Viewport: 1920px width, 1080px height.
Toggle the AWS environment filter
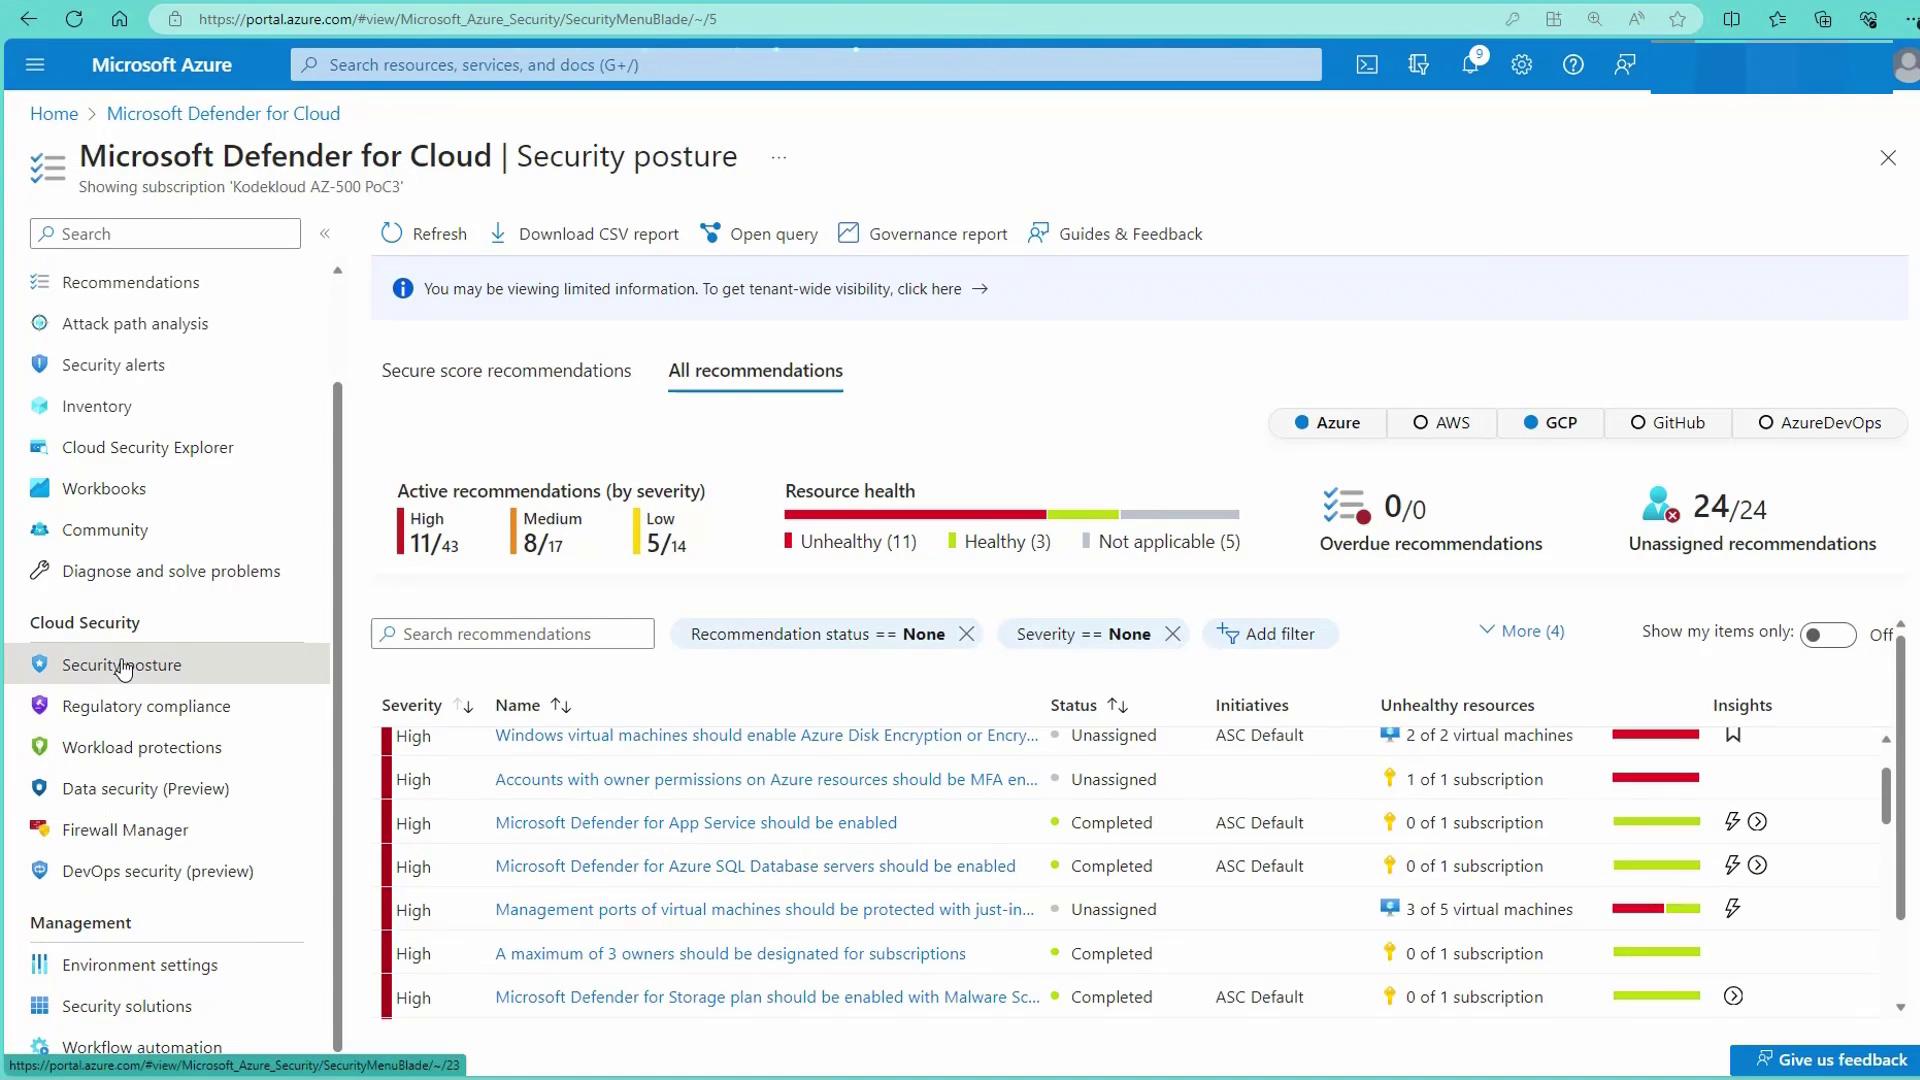tap(1441, 423)
